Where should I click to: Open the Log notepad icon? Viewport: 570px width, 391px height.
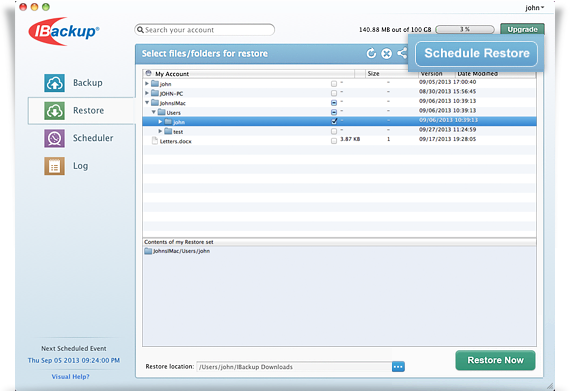click(55, 166)
